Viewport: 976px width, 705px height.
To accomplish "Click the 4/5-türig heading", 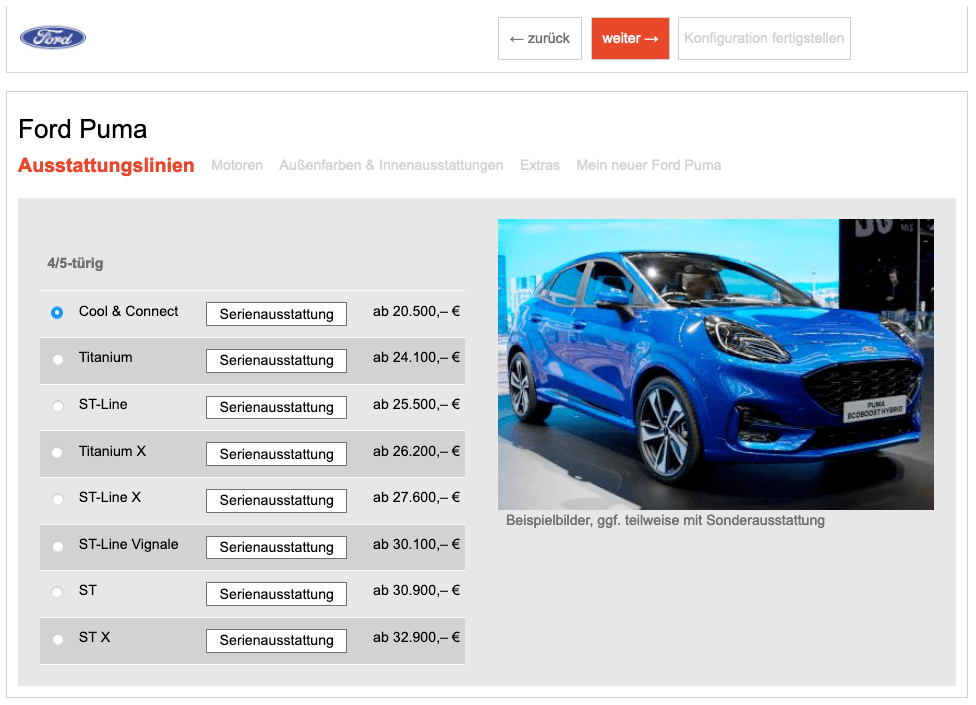I will coord(75,263).
